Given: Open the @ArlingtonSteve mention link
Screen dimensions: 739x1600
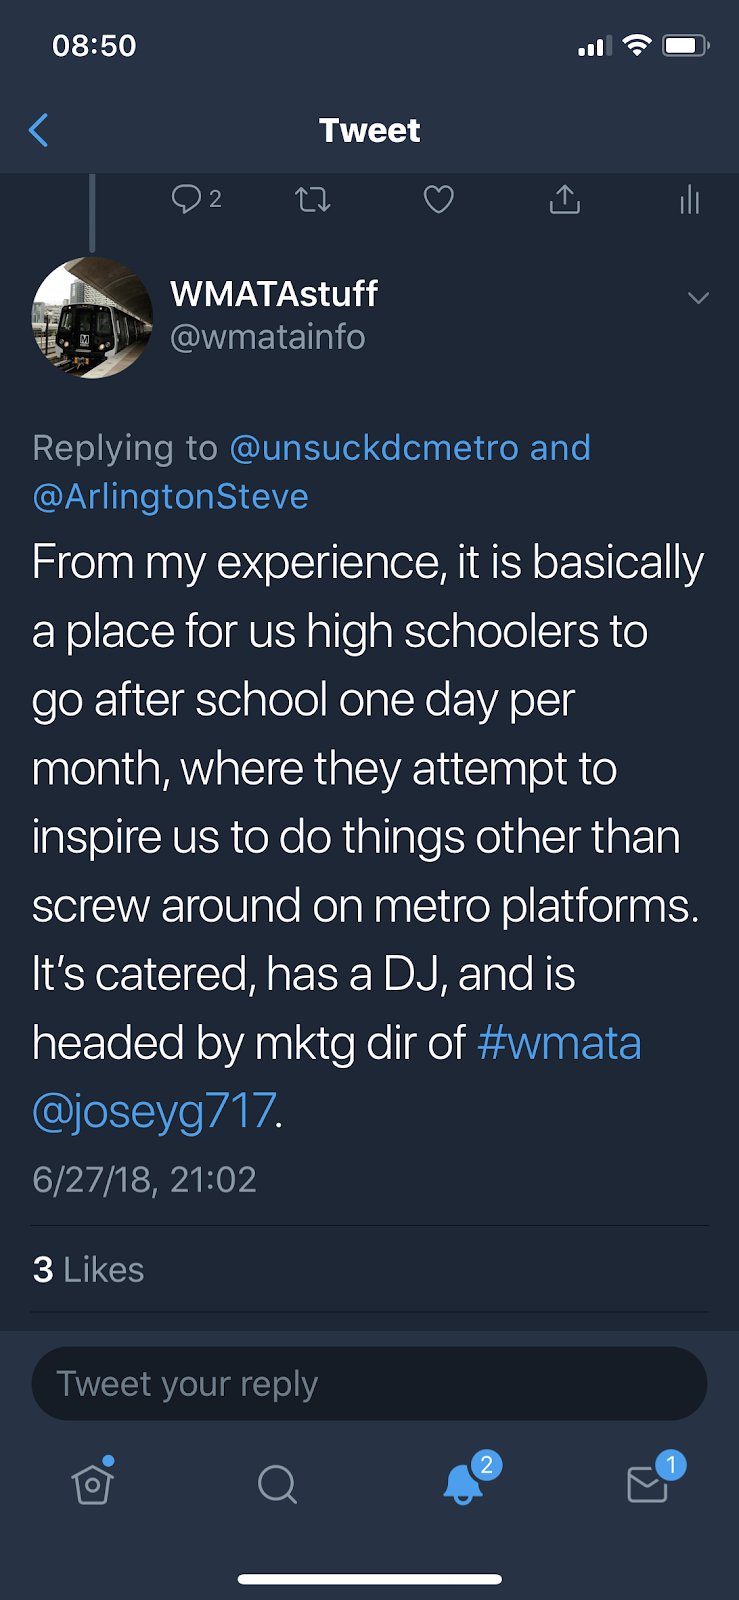Looking at the screenshot, I should [x=171, y=497].
